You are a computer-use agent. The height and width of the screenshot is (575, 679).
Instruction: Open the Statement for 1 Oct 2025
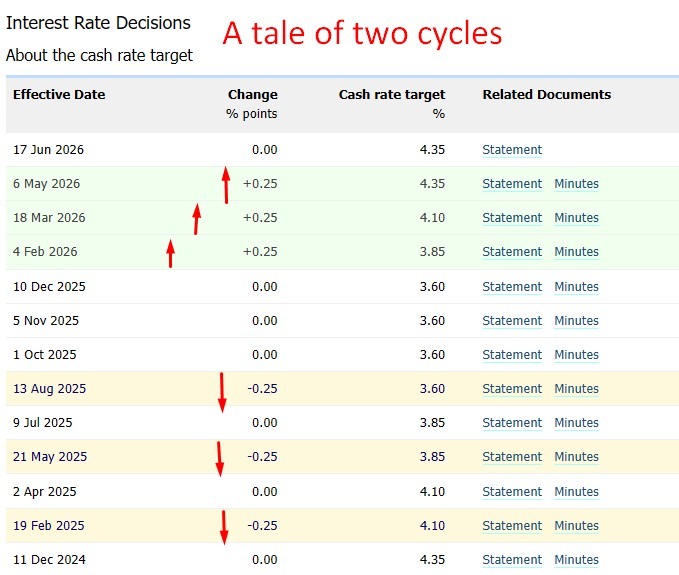point(512,355)
